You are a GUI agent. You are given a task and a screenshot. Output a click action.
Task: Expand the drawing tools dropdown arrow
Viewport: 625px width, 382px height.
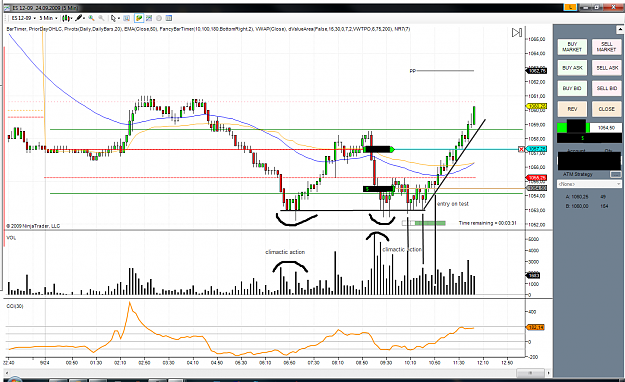click(84, 18)
